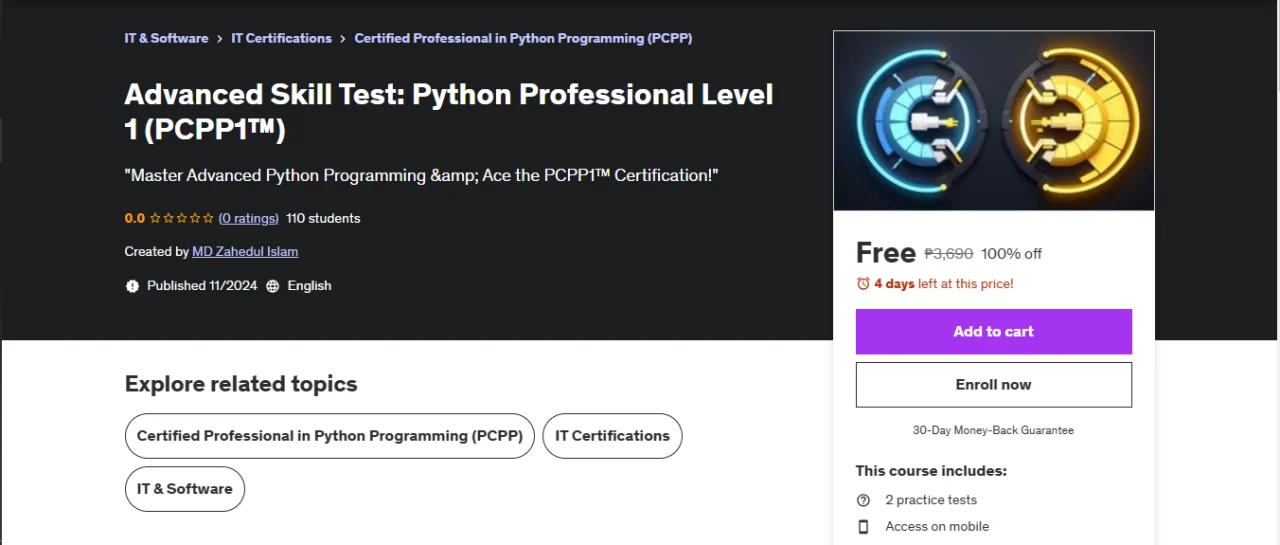Click the globe language icon
This screenshot has height=545, width=1280.
273,286
